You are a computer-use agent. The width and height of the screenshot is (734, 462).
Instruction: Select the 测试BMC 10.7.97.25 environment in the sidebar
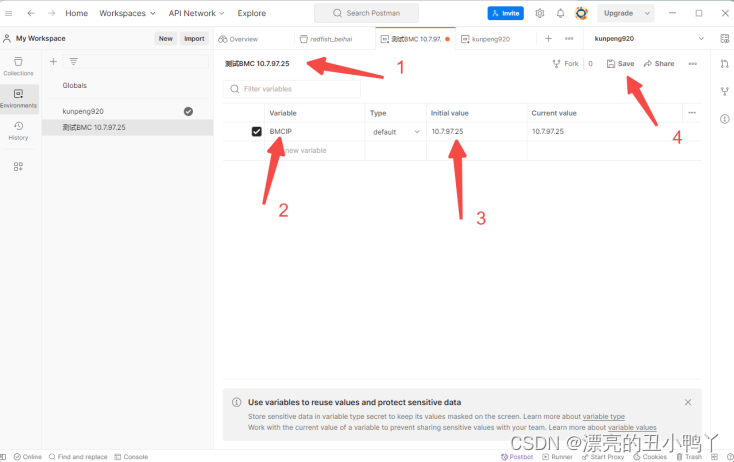pyautogui.click(x=127, y=127)
